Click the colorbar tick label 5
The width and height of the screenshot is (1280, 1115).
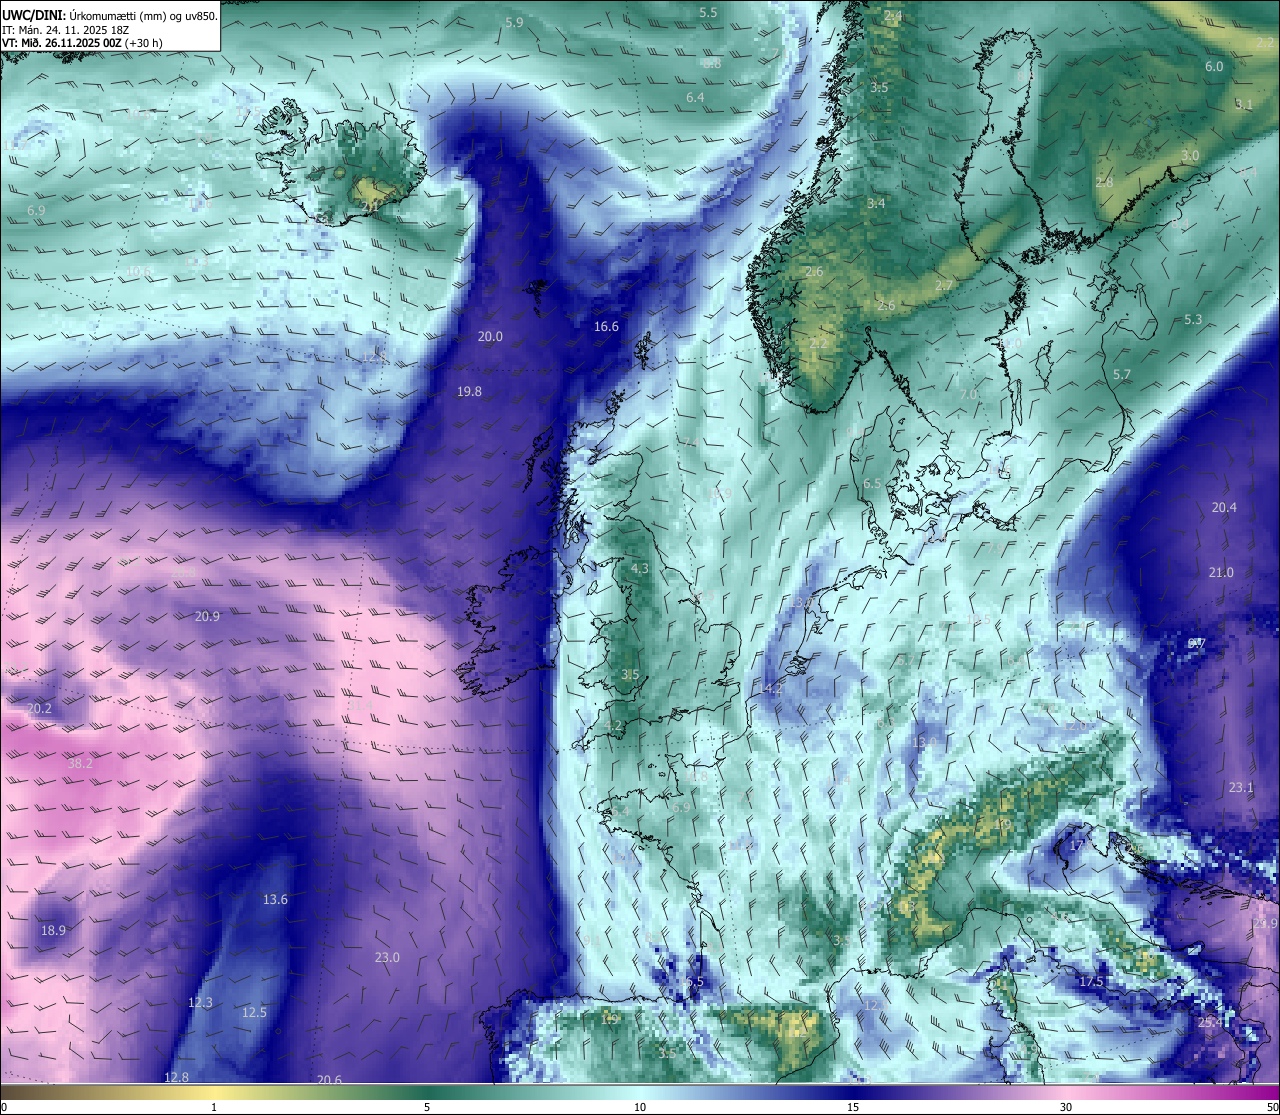pyautogui.click(x=427, y=1107)
